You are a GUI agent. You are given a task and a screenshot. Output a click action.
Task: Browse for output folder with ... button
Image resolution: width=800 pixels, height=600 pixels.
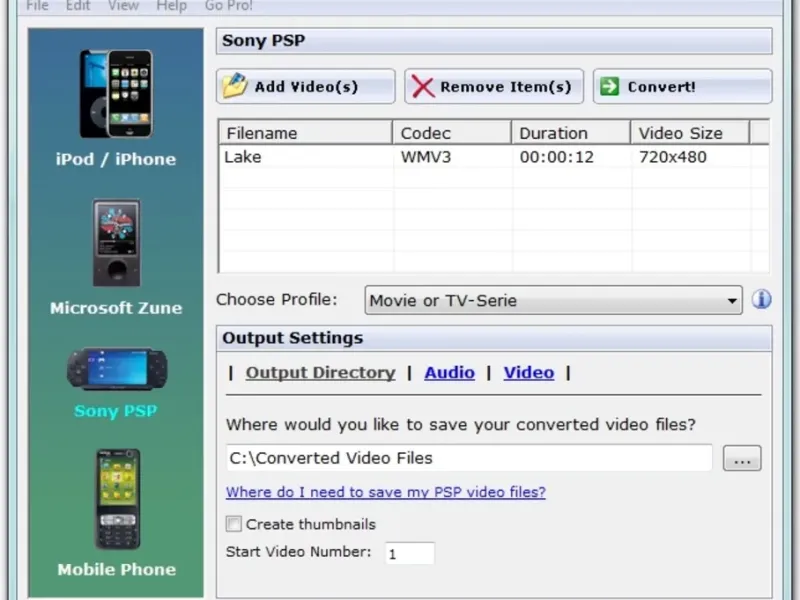tap(742, 458)
